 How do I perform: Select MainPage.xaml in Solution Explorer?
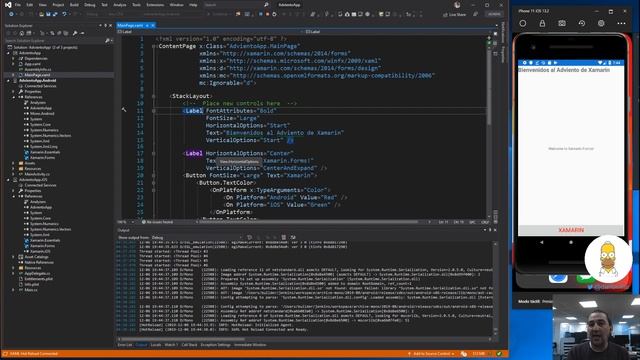[38, 75]
